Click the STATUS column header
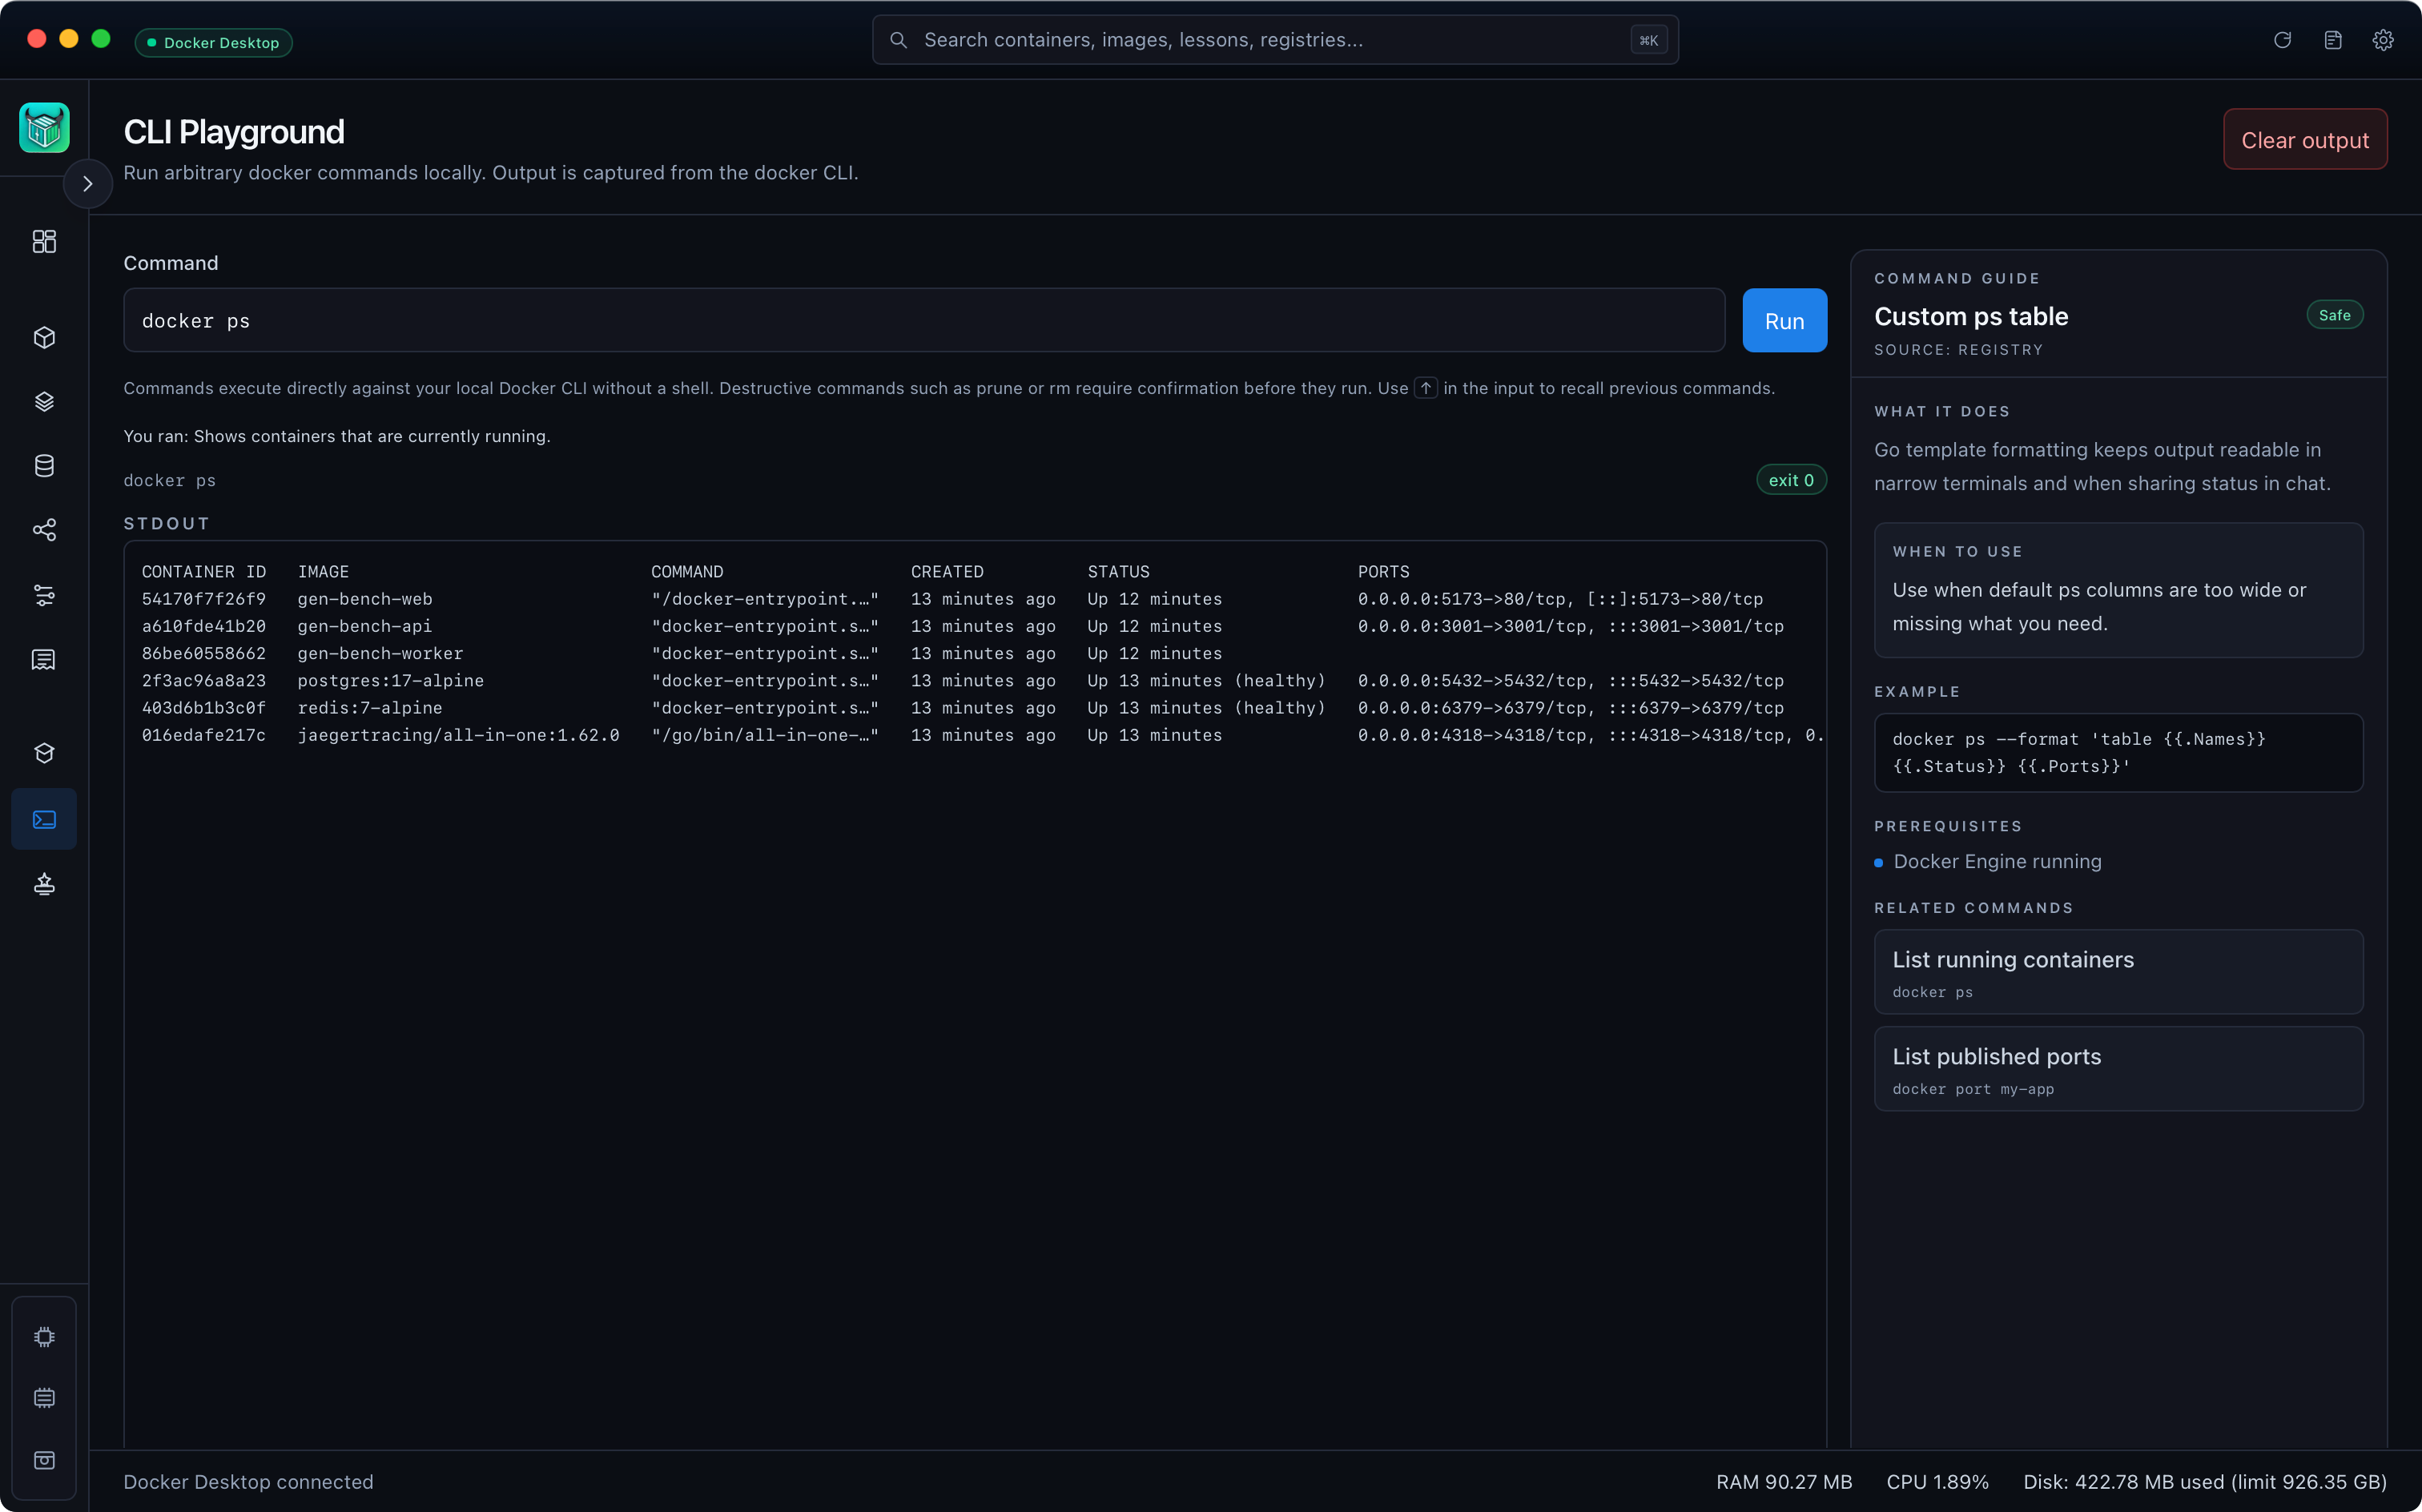Screen dimensions: 2422x1512 (x=1118, y=572)
